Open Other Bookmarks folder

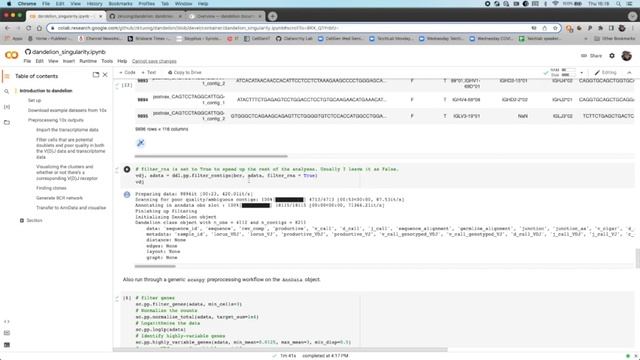point(615,38)
